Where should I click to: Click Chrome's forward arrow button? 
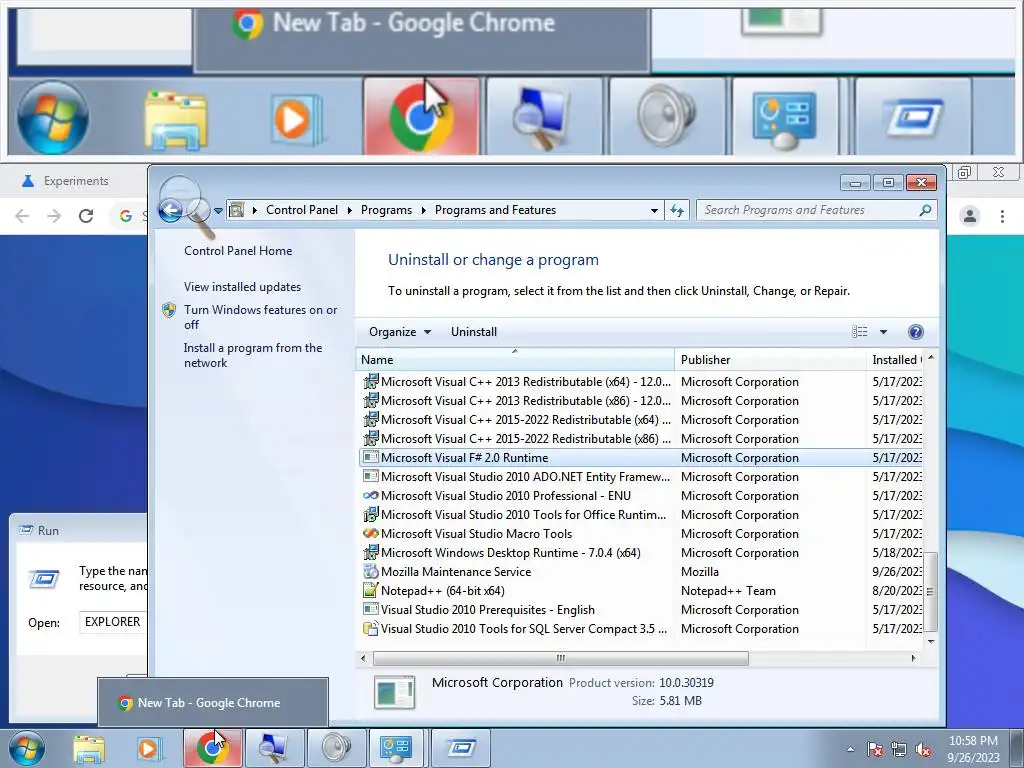[x=54, y=216]
